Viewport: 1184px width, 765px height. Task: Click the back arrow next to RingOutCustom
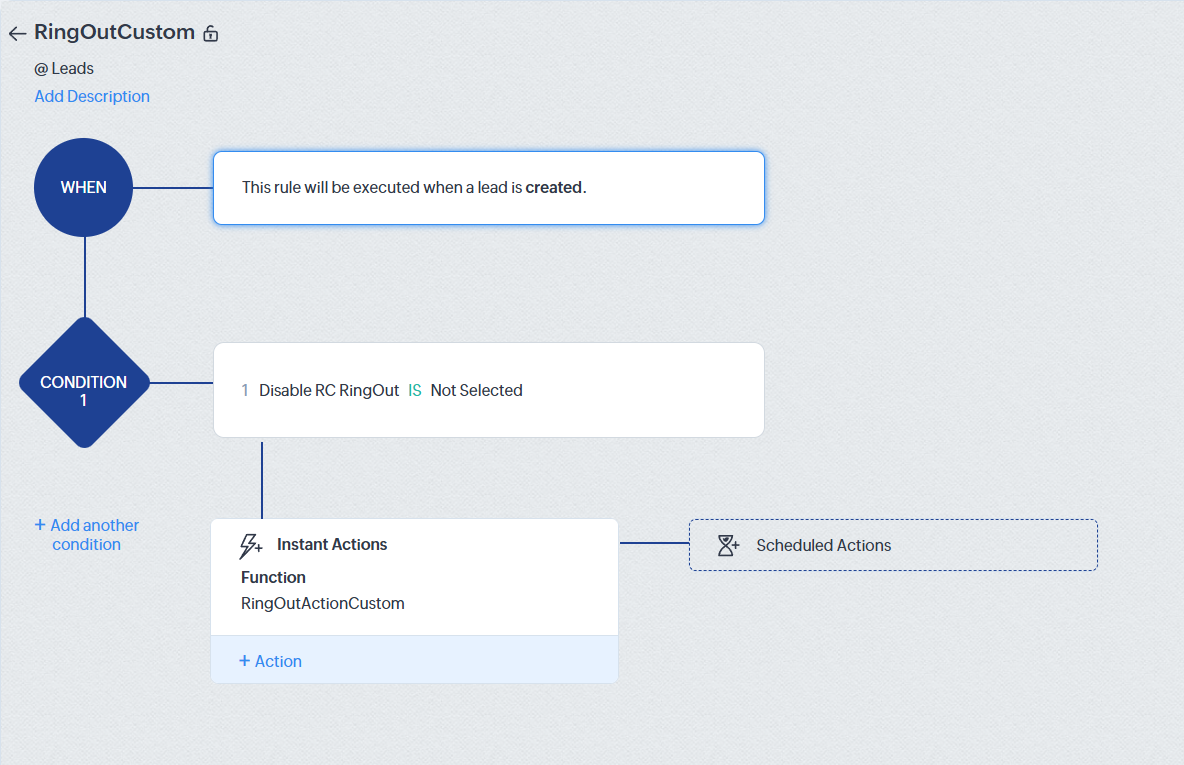tap(17, 33)
